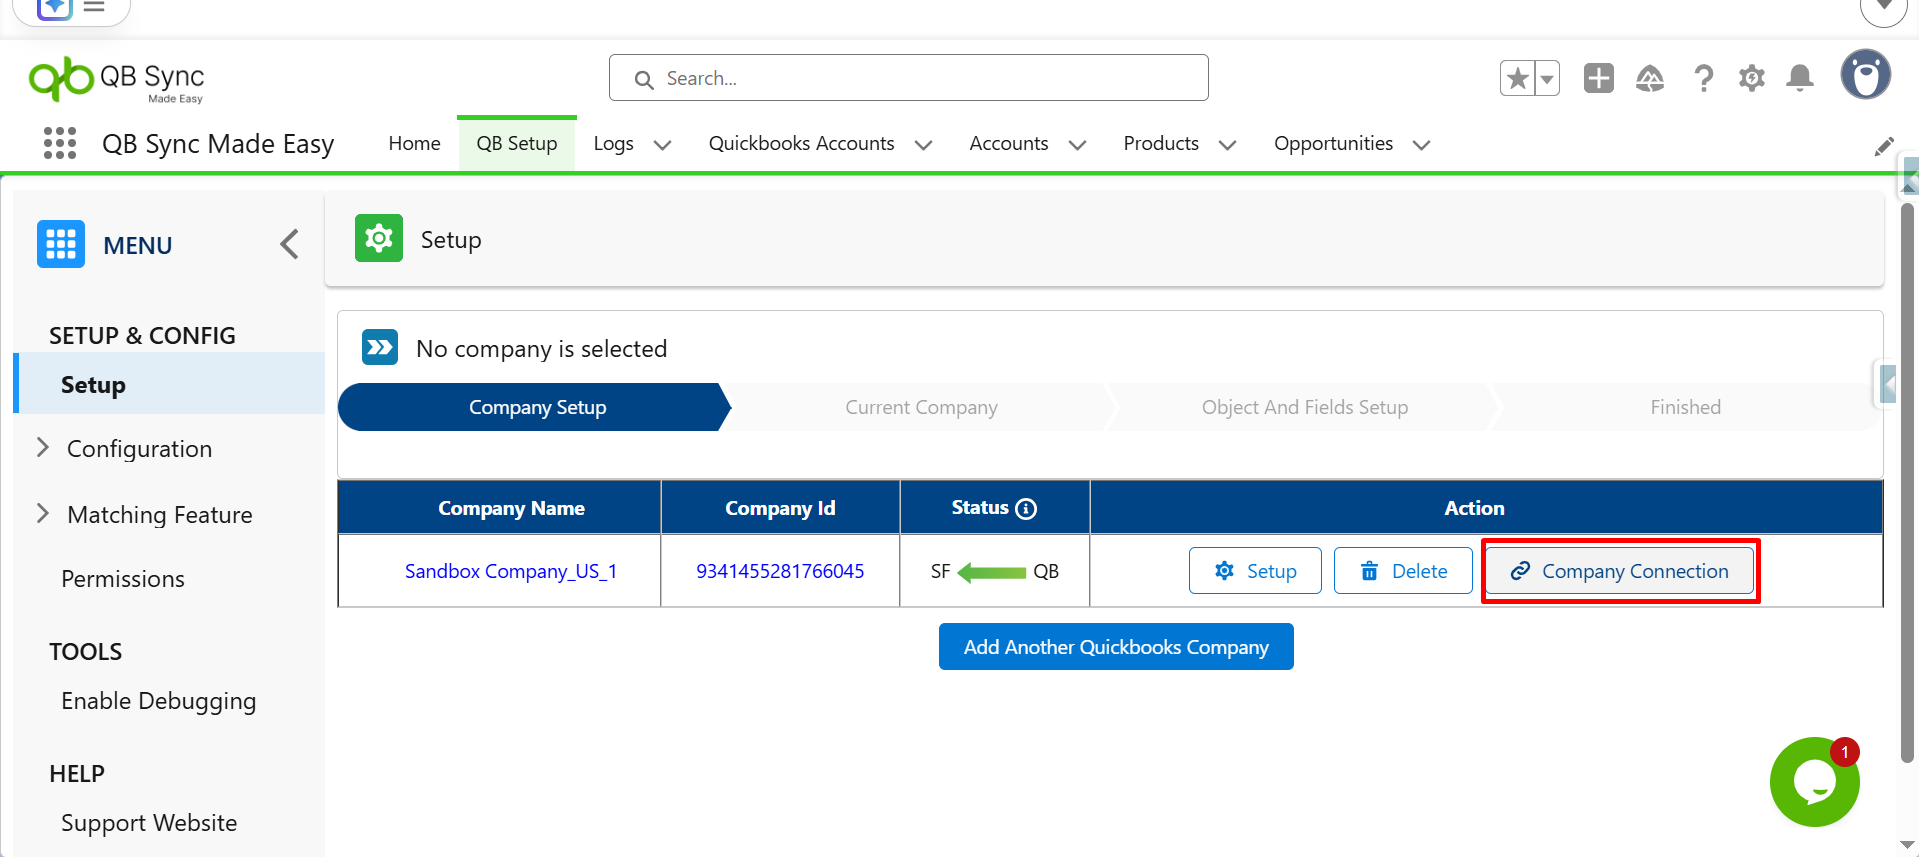Open the Help question mark icon
The width and height of the screenshot is (1919, 857).
[1703, 78]
